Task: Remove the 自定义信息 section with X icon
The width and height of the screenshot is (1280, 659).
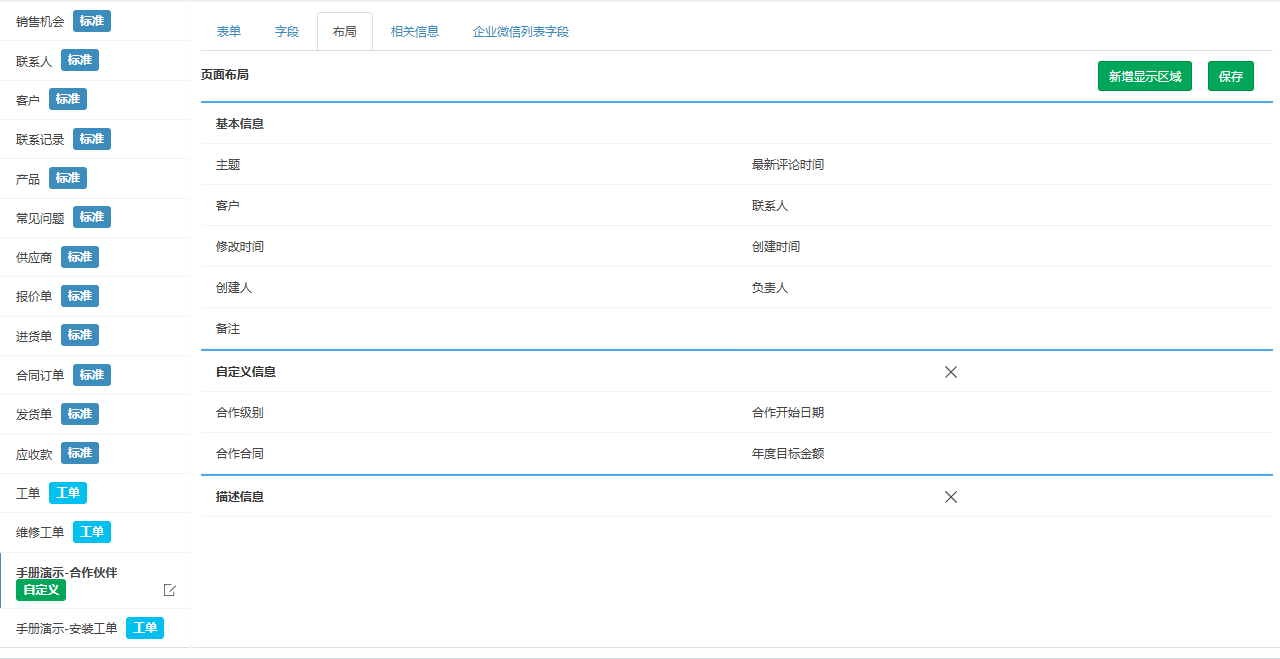Action: 951,372
